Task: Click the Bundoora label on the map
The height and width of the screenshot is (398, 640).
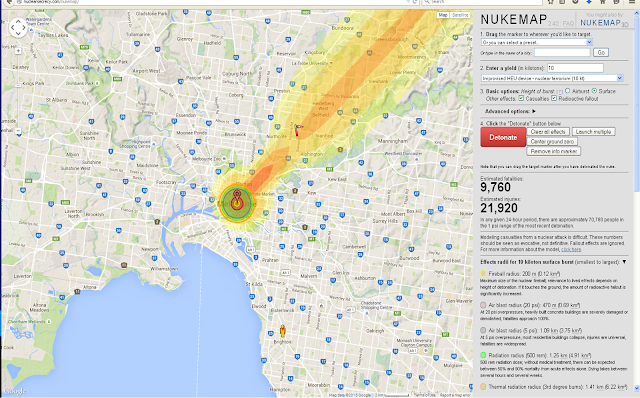Action: 342,28
